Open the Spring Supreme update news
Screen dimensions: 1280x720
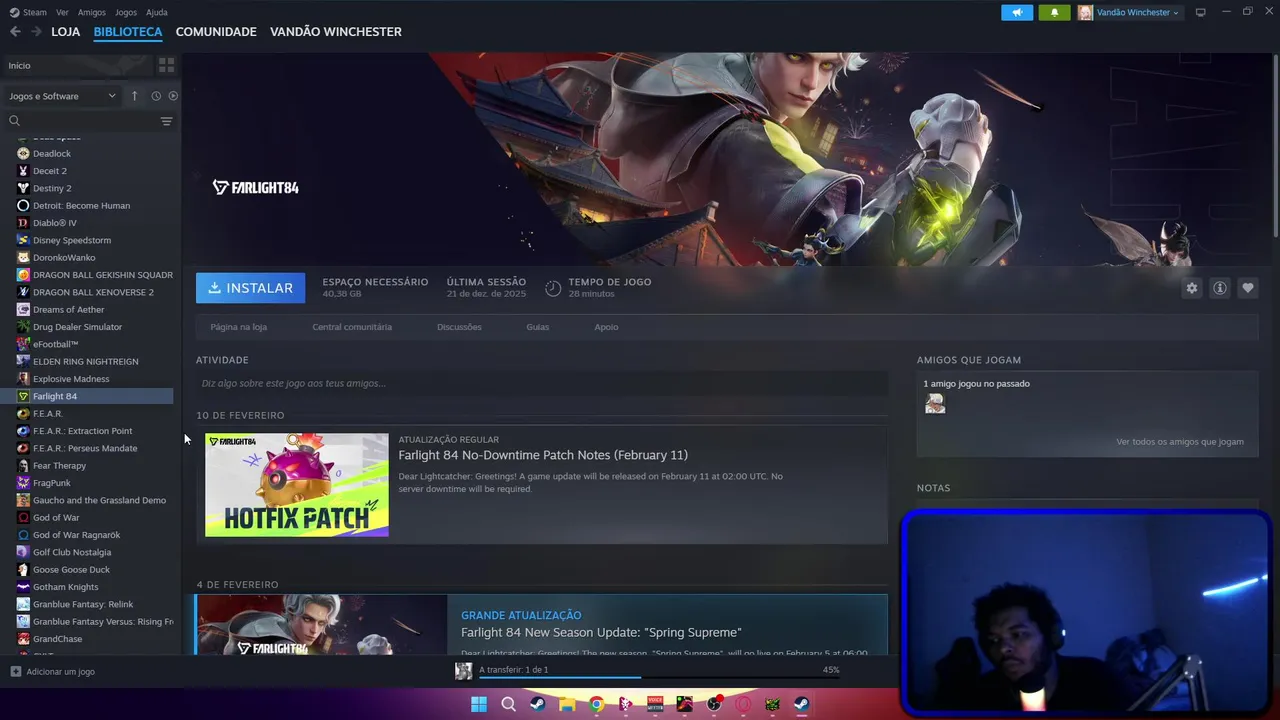pyautogui.click(x=601, y=632)
